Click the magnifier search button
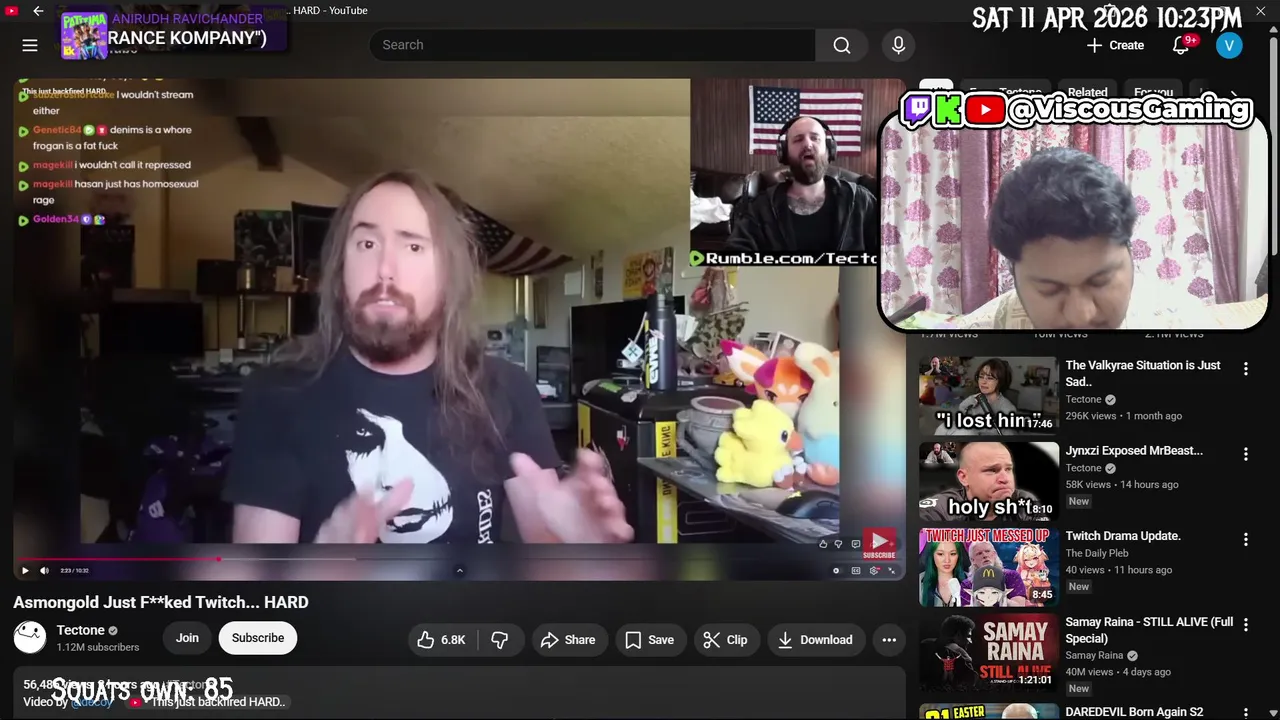This screenshot has height=720, width=1280. coord(842,45)
